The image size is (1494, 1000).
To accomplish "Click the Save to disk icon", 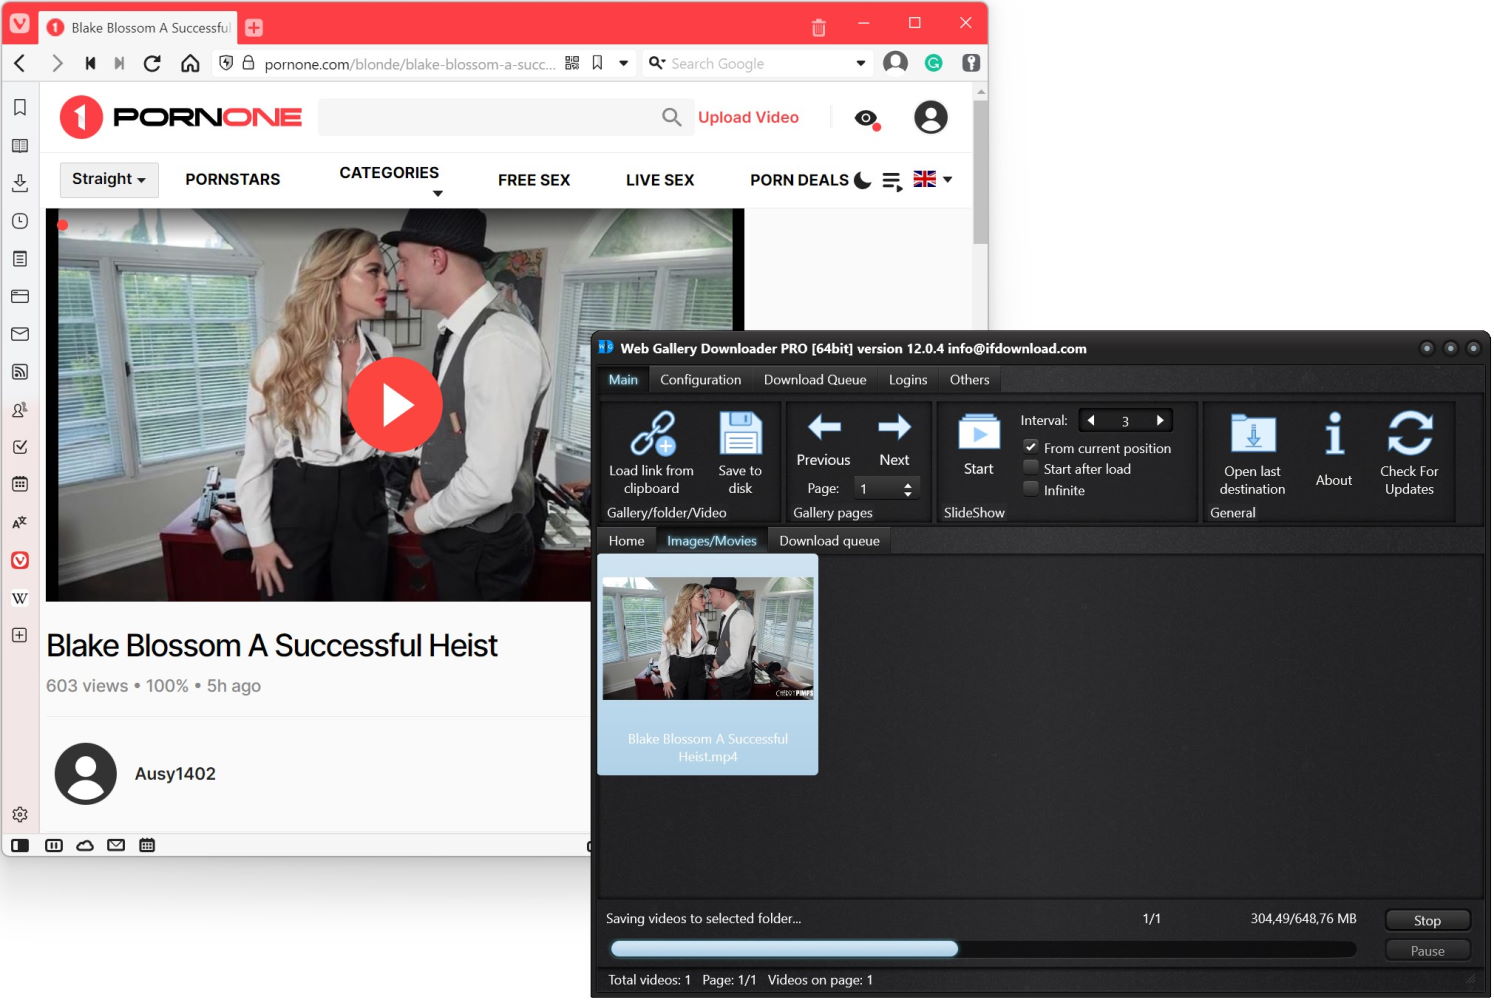I will pos(740,453).
